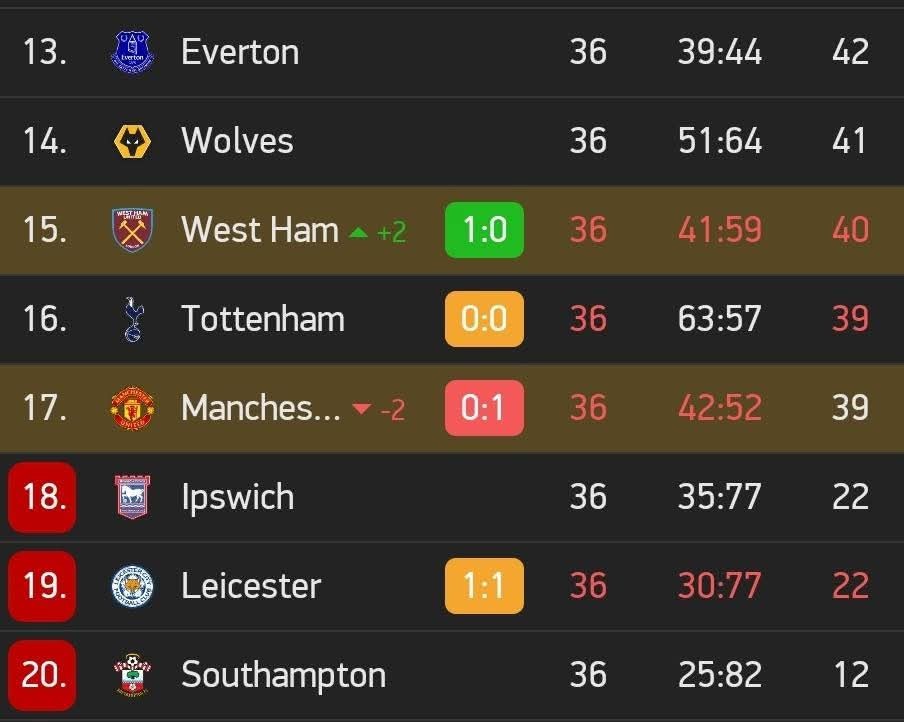
Task: Click the West Ham club crest
Action: [132, 230]
